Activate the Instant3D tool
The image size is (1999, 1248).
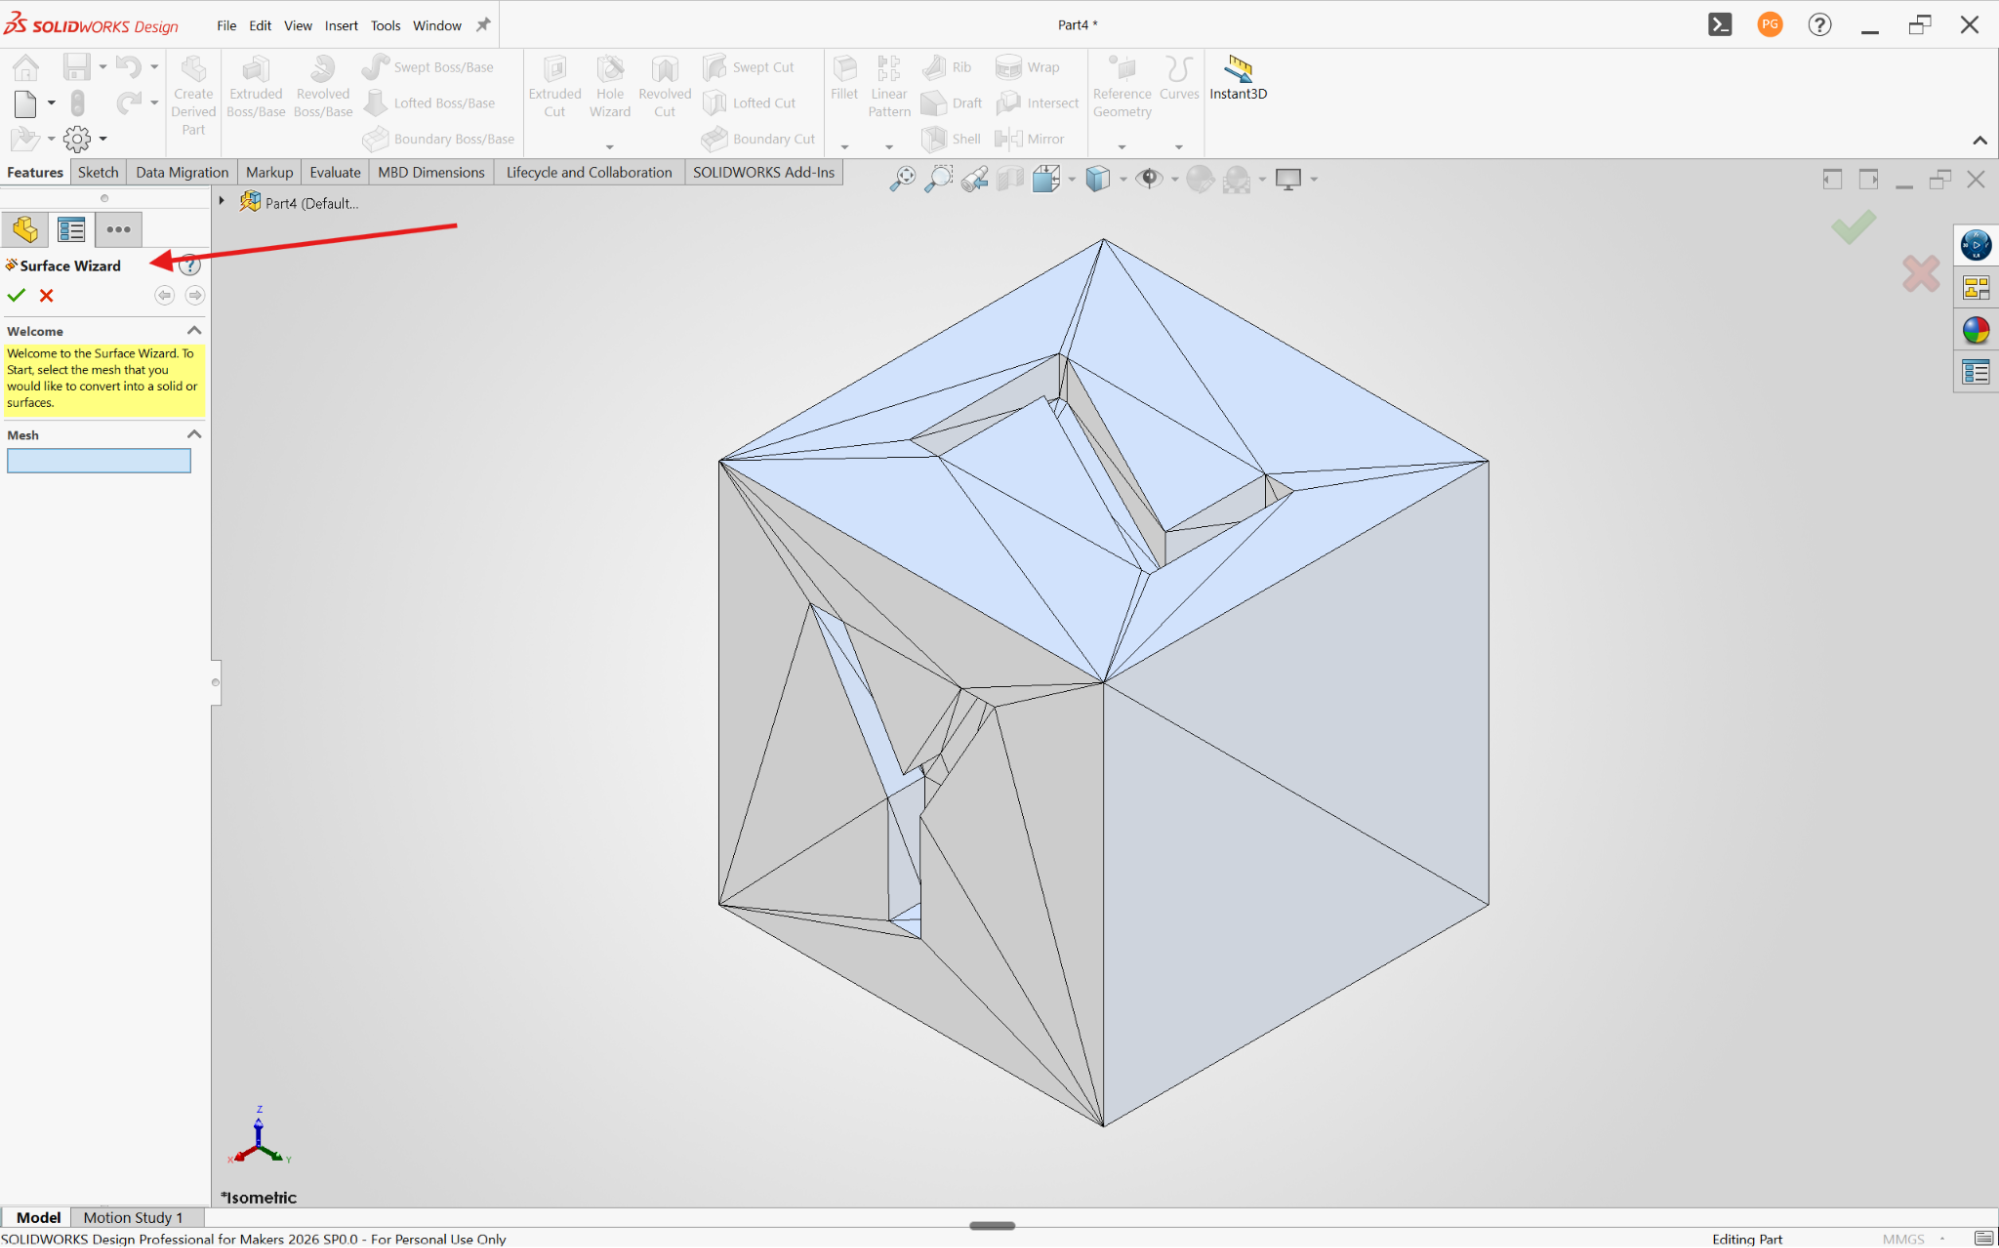[1238, 78]
